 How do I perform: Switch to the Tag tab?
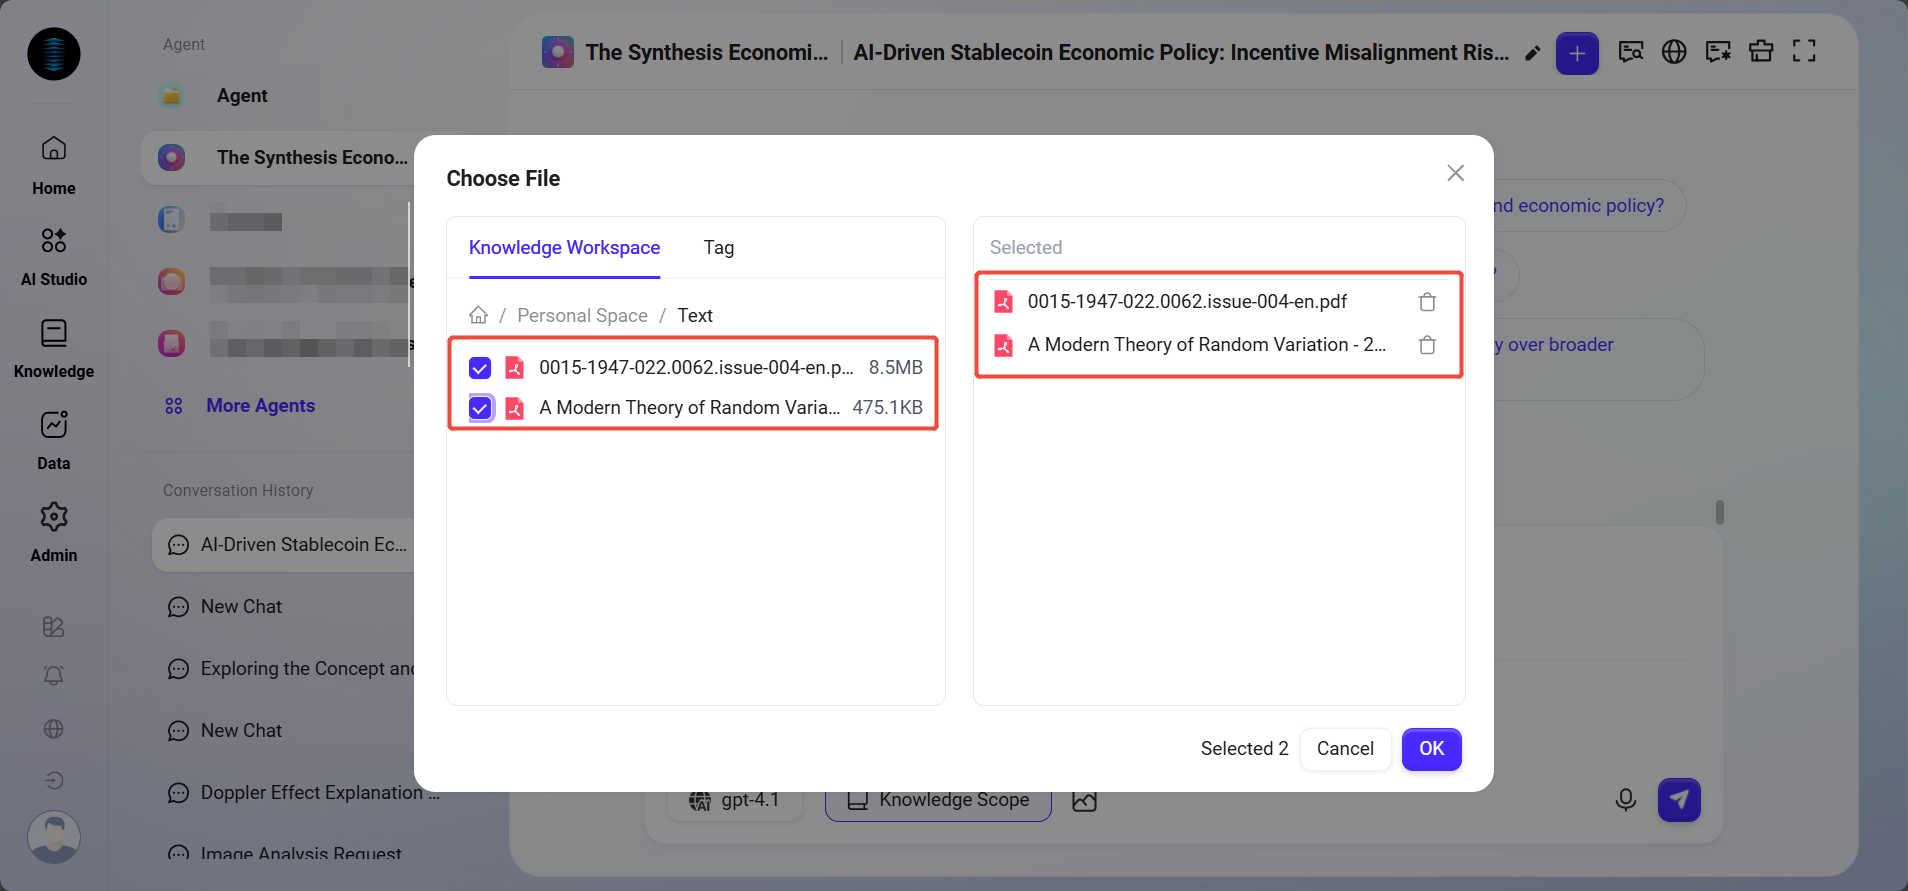[718, 248]
